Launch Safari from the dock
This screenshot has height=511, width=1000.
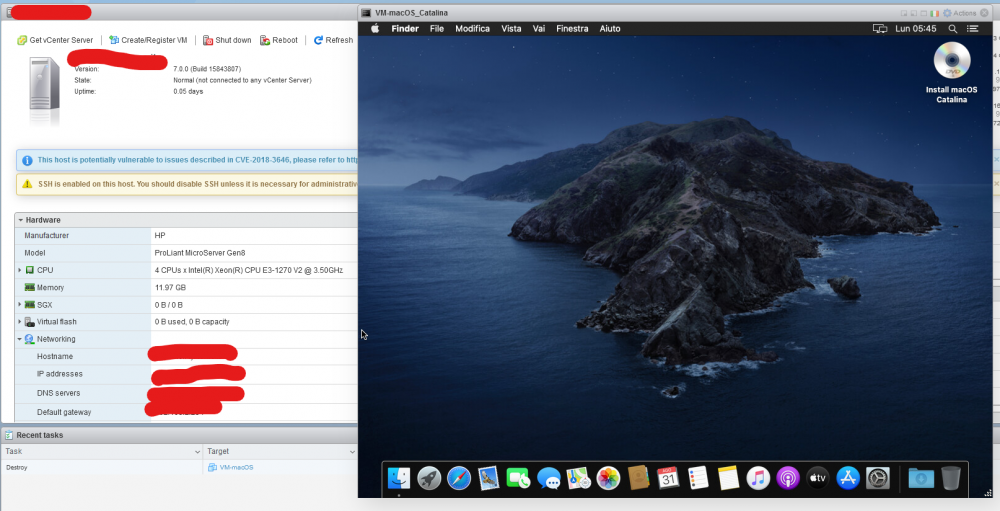459,478
